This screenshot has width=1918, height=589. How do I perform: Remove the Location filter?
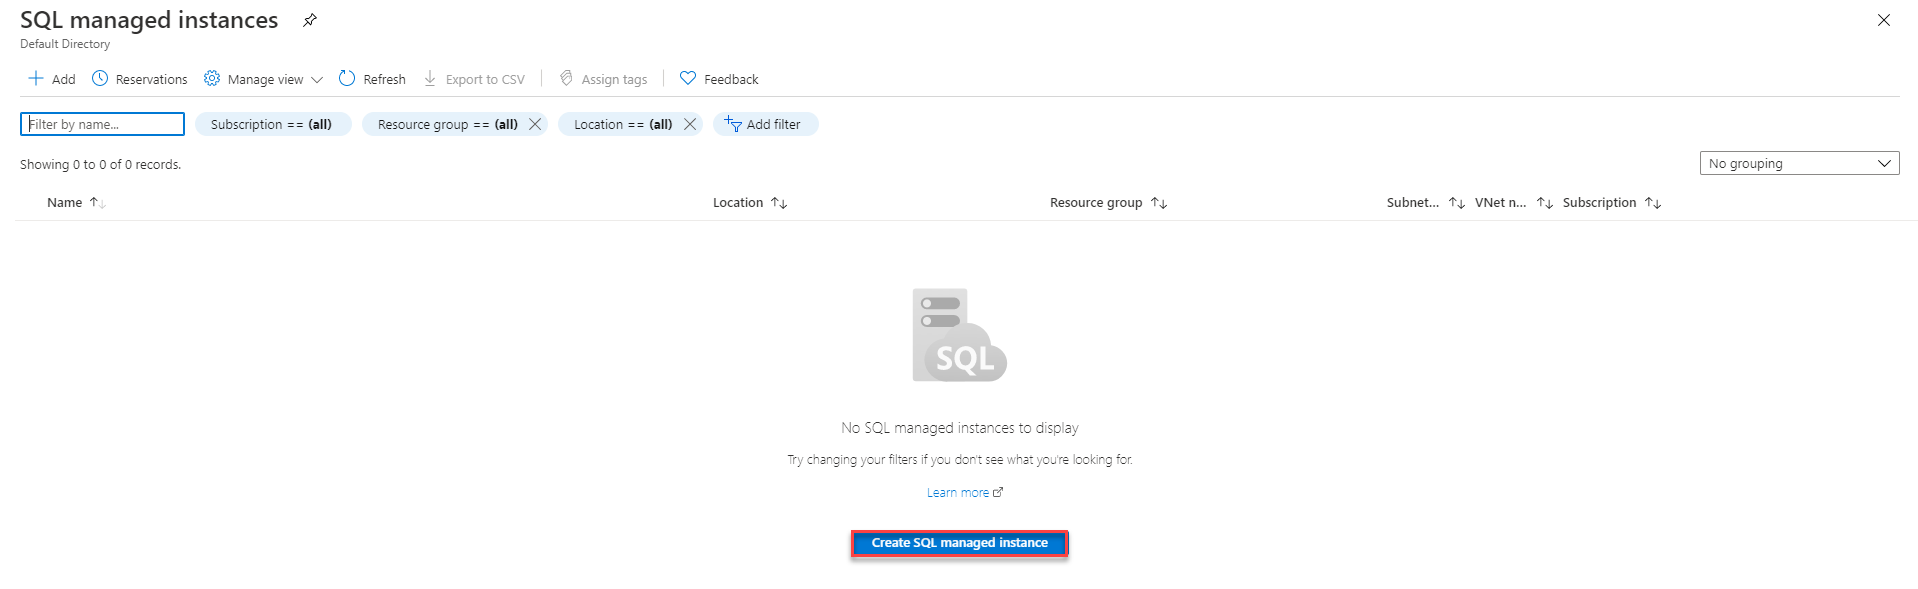pyautogui.click(x=690, y=124)
